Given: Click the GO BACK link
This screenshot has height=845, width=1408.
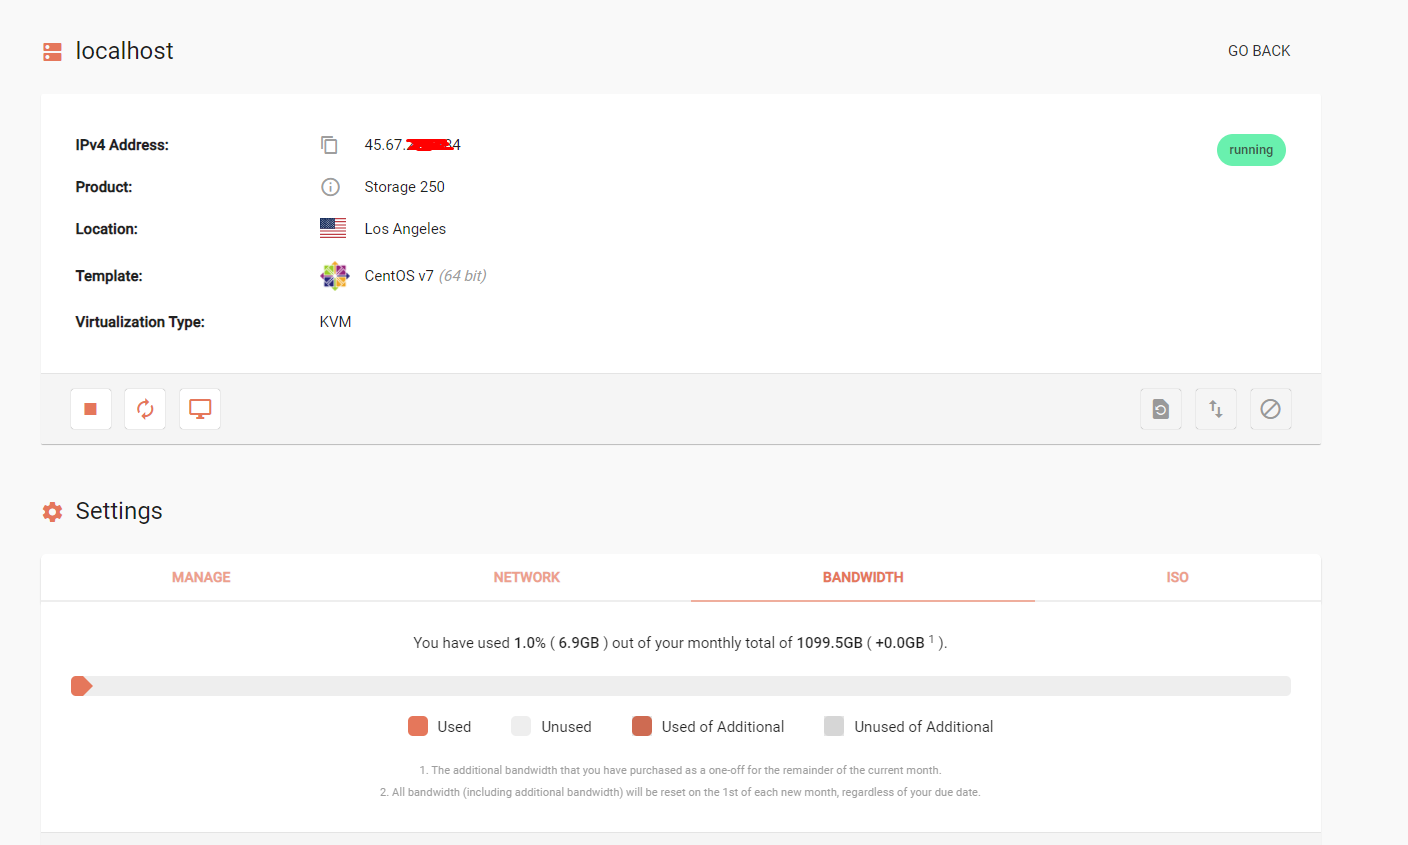Looking at the screenshot, I should (x=1259, y=51).
